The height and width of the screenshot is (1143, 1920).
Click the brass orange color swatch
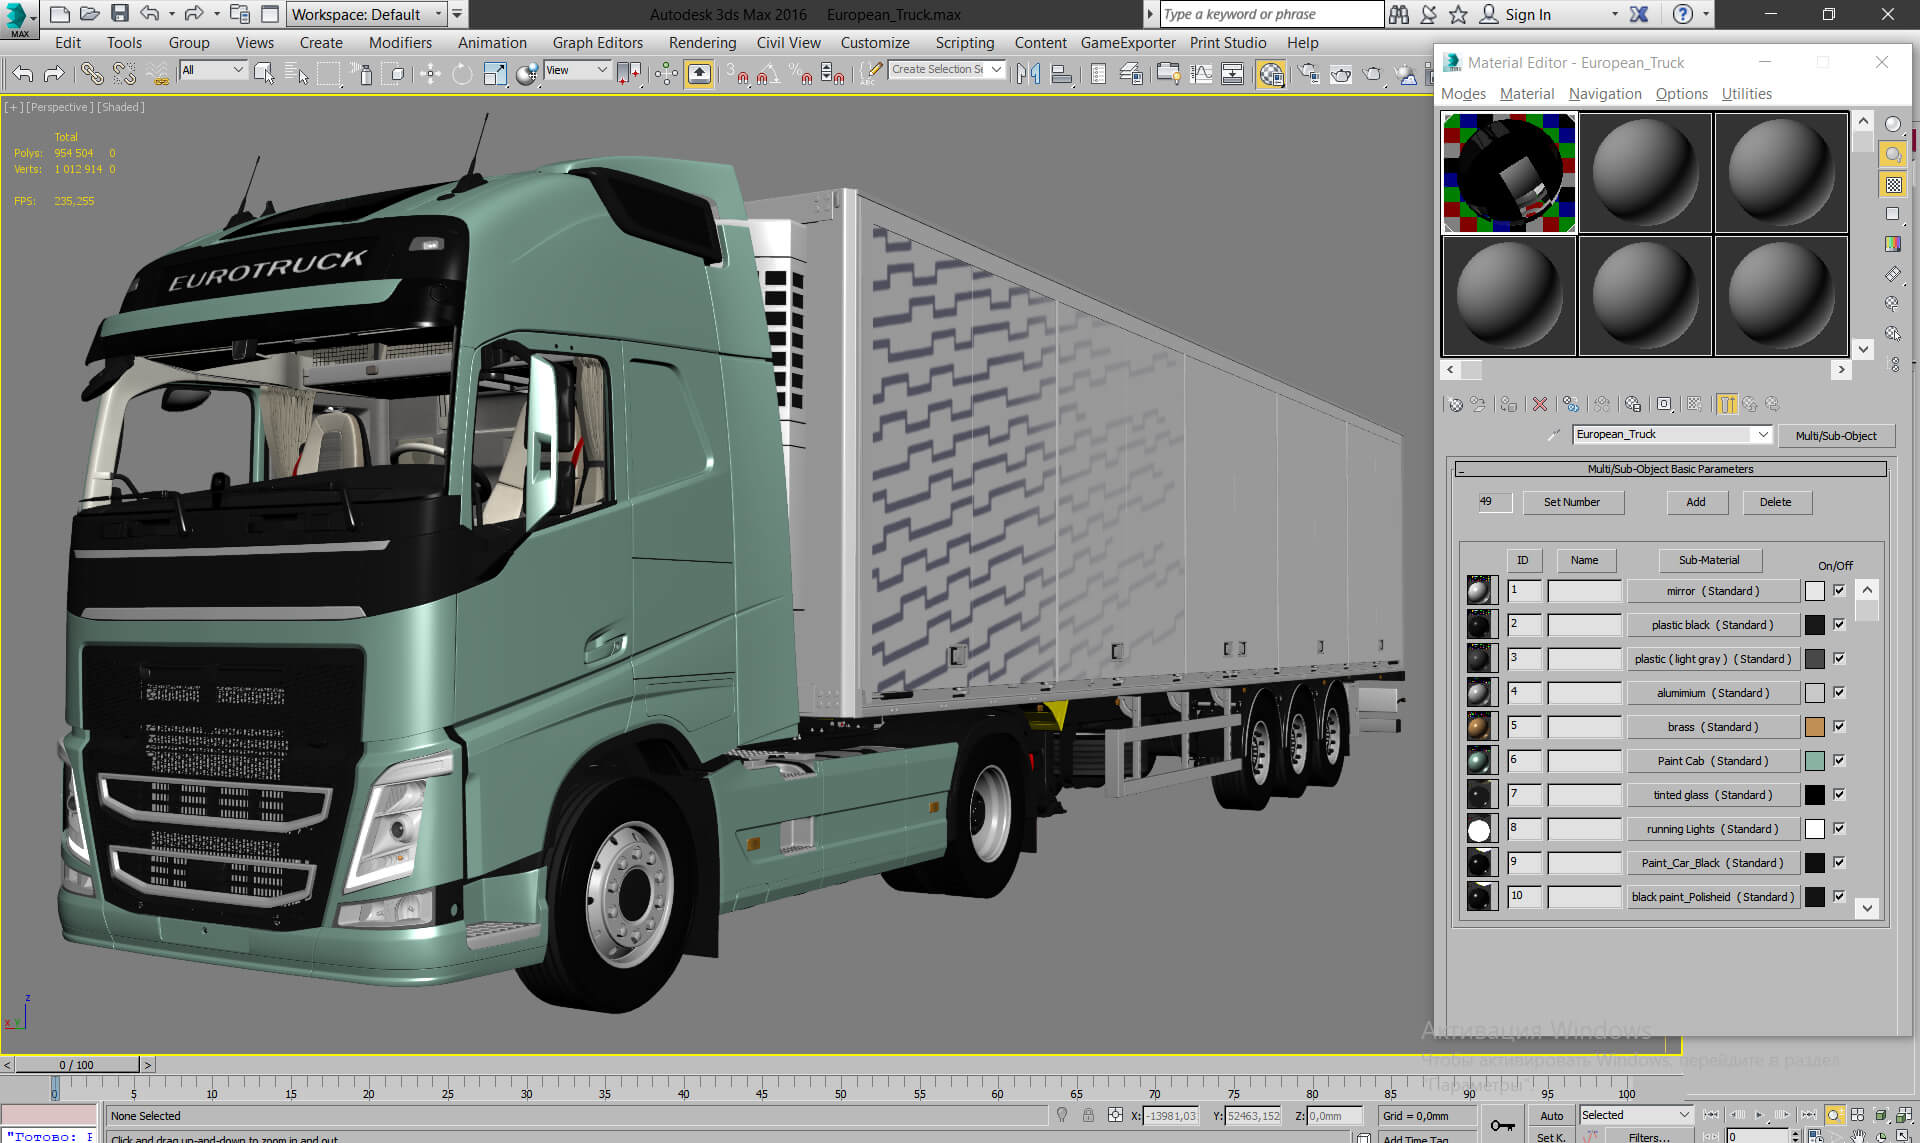tap(1814, 727)
